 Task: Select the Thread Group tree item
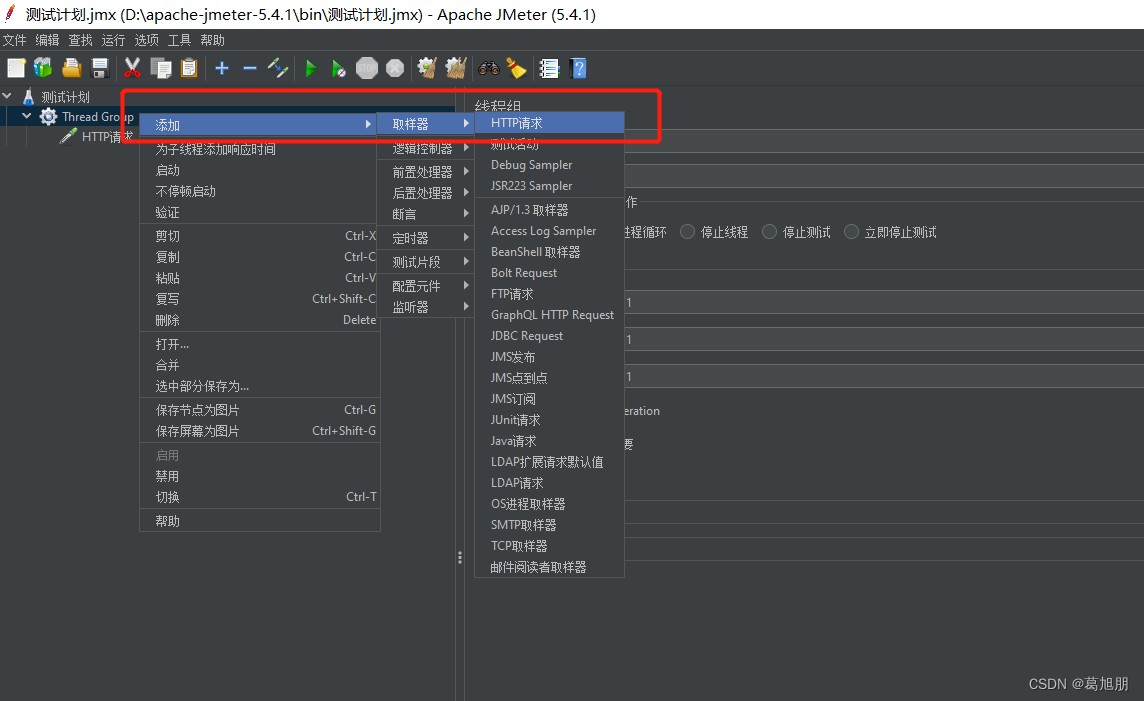point(95,116)
